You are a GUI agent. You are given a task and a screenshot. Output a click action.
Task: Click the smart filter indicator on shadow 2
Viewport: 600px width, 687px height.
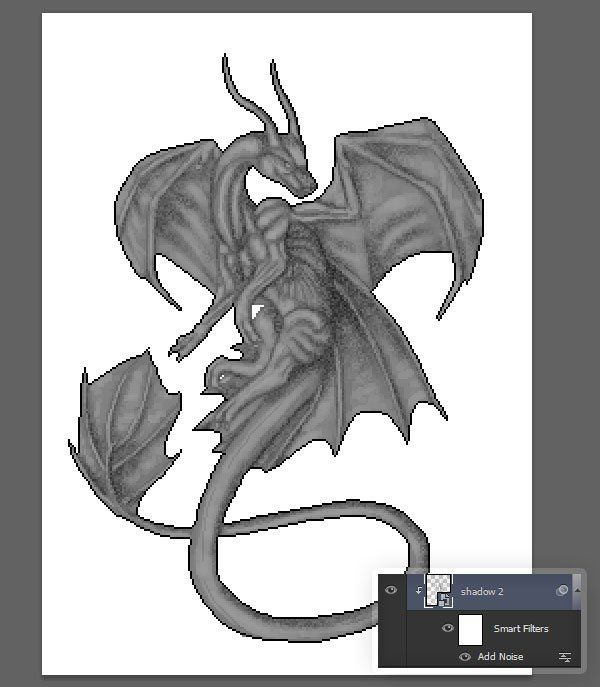pyautogui.click(x=562, y=591)
